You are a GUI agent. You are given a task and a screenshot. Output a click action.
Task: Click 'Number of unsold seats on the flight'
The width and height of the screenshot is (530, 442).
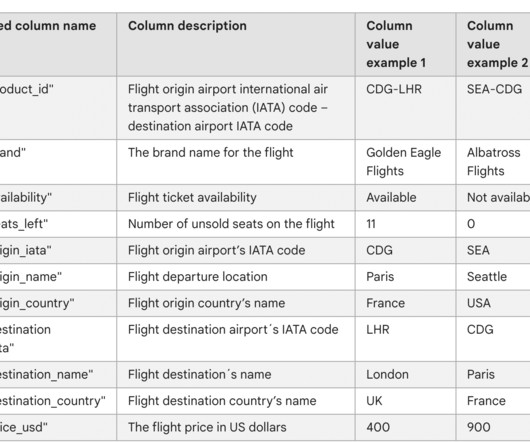(231, 224)
